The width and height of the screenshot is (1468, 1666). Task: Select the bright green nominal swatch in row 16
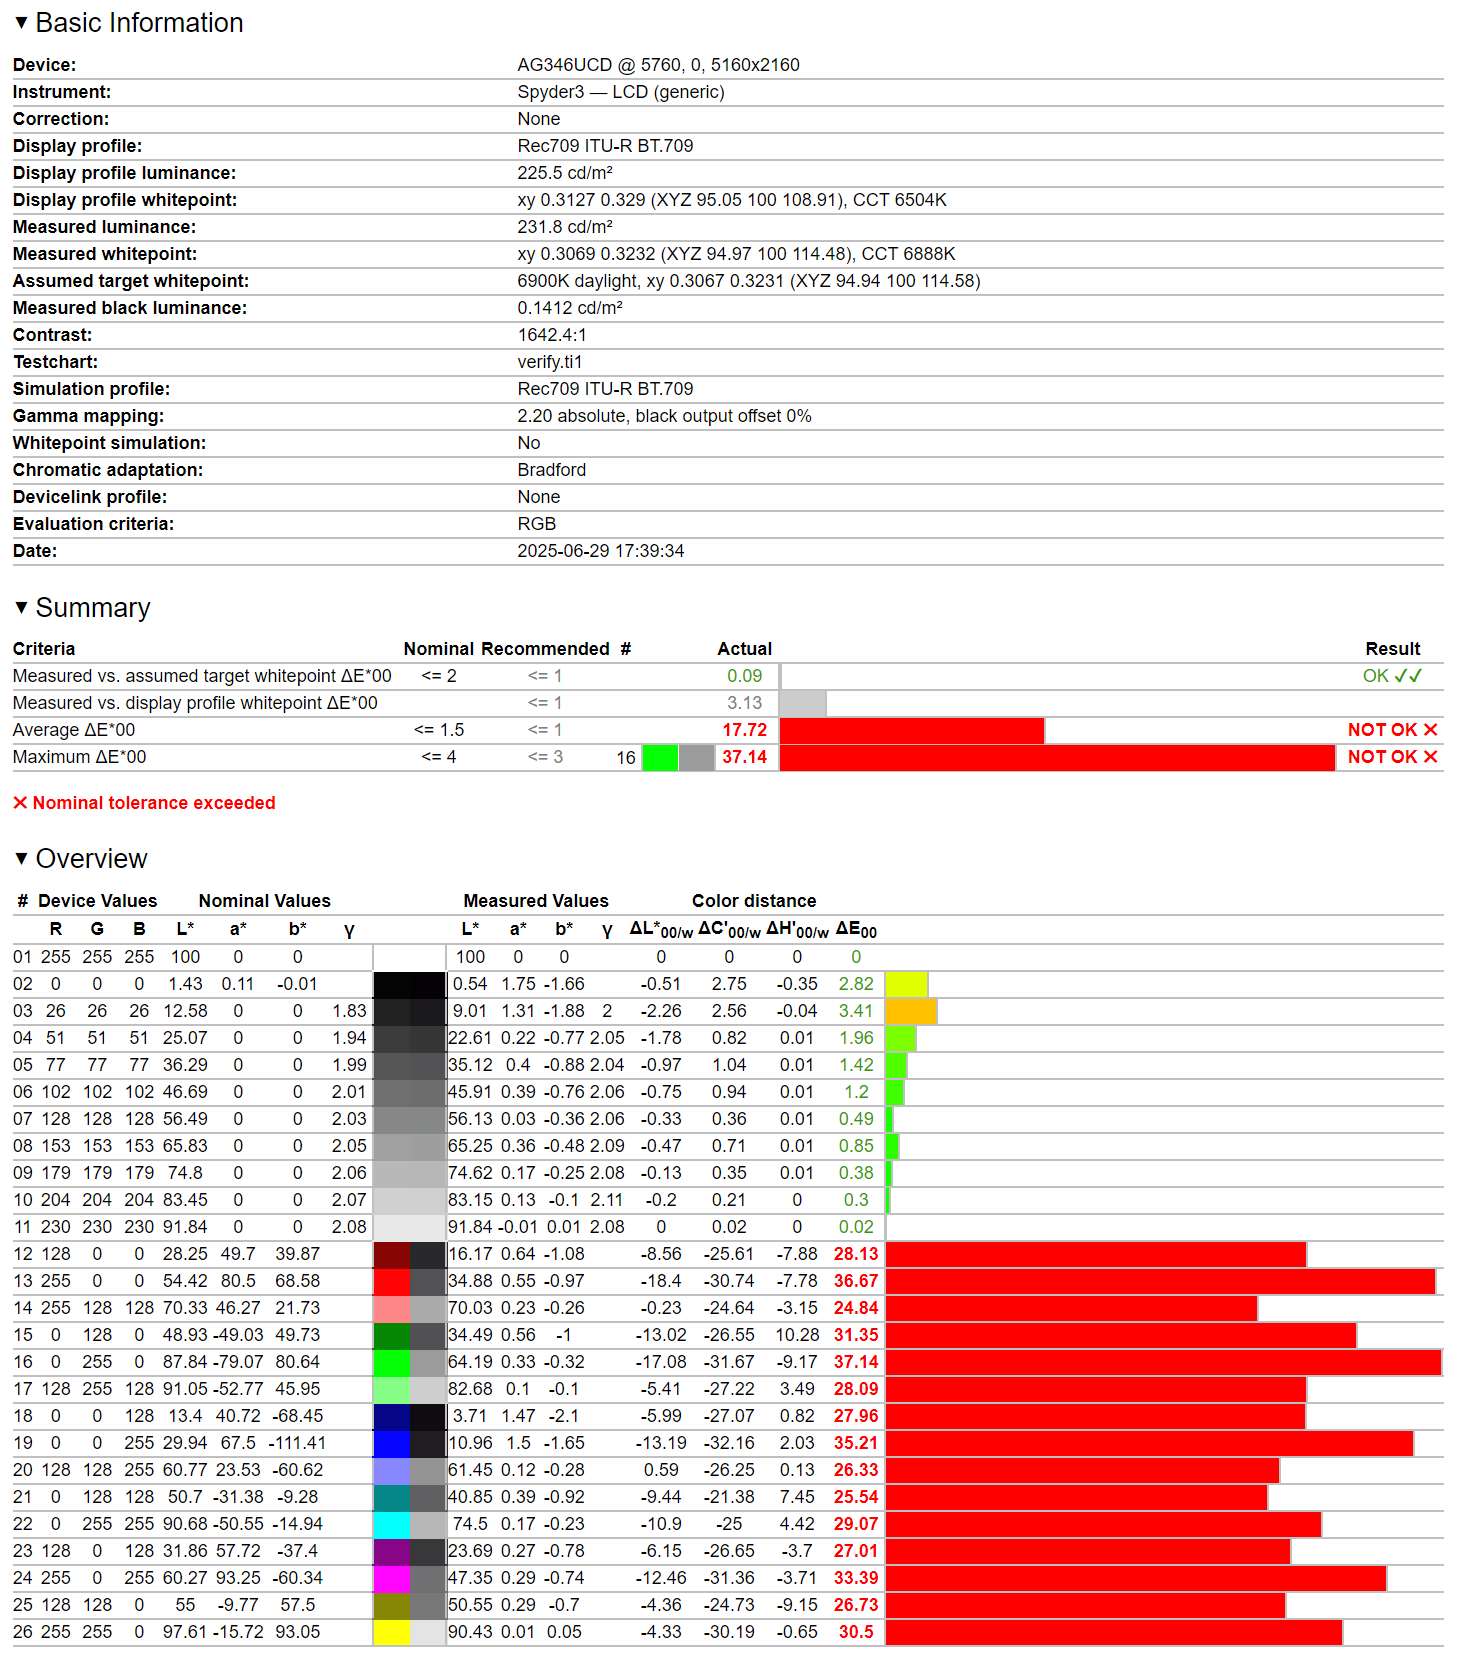pos(391,1363)
